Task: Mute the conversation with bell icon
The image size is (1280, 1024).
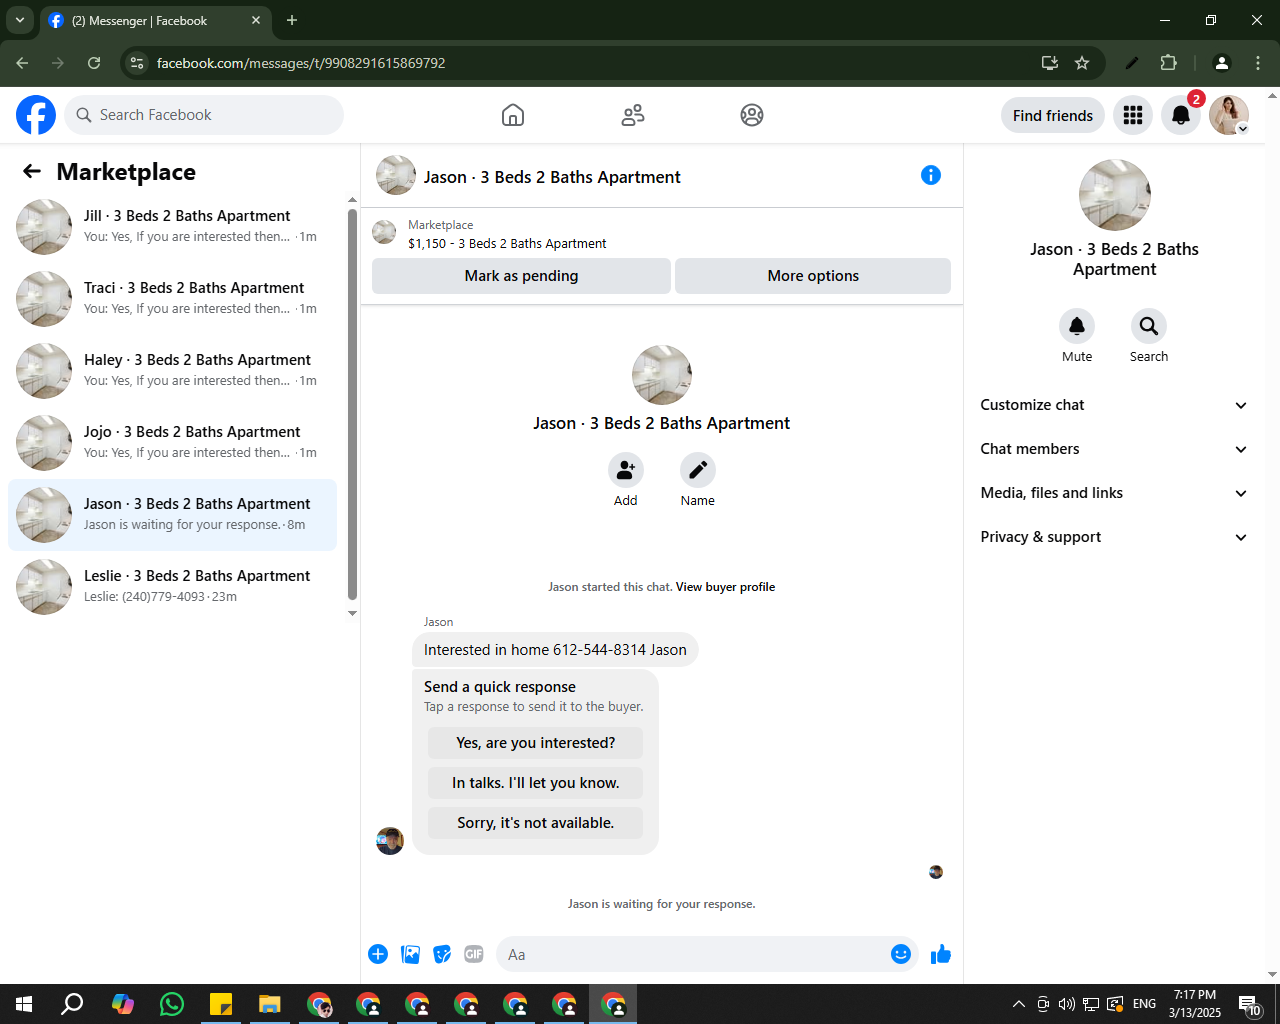Action: 1077,326
